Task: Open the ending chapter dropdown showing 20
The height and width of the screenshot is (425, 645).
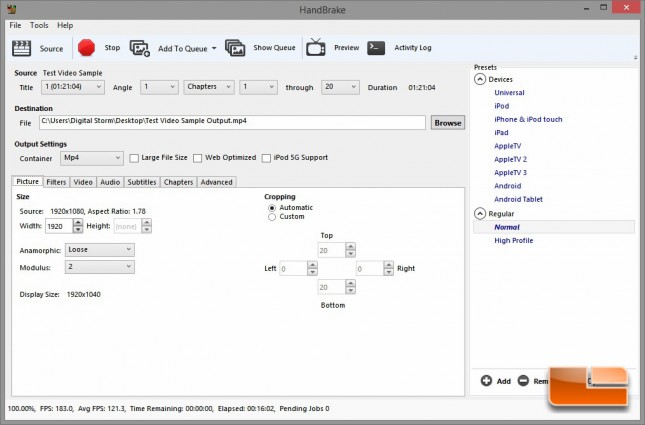Action: (340, 87)
